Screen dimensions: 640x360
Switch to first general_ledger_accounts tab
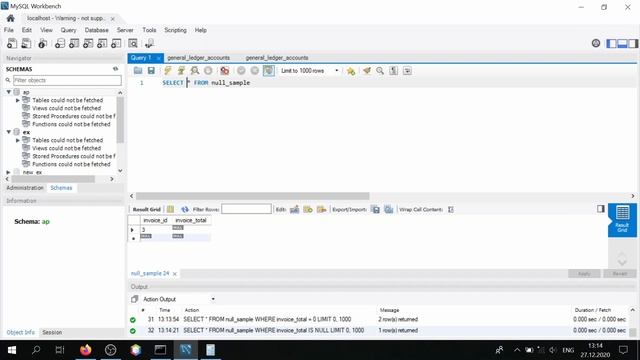pos(199,58)
